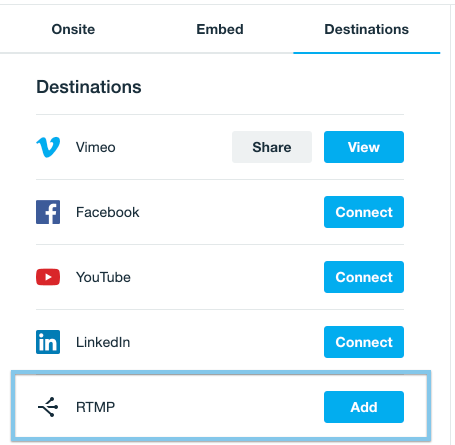Click the View button for Vimeo
The image size is (455, 445).
[x=364, y=147]
